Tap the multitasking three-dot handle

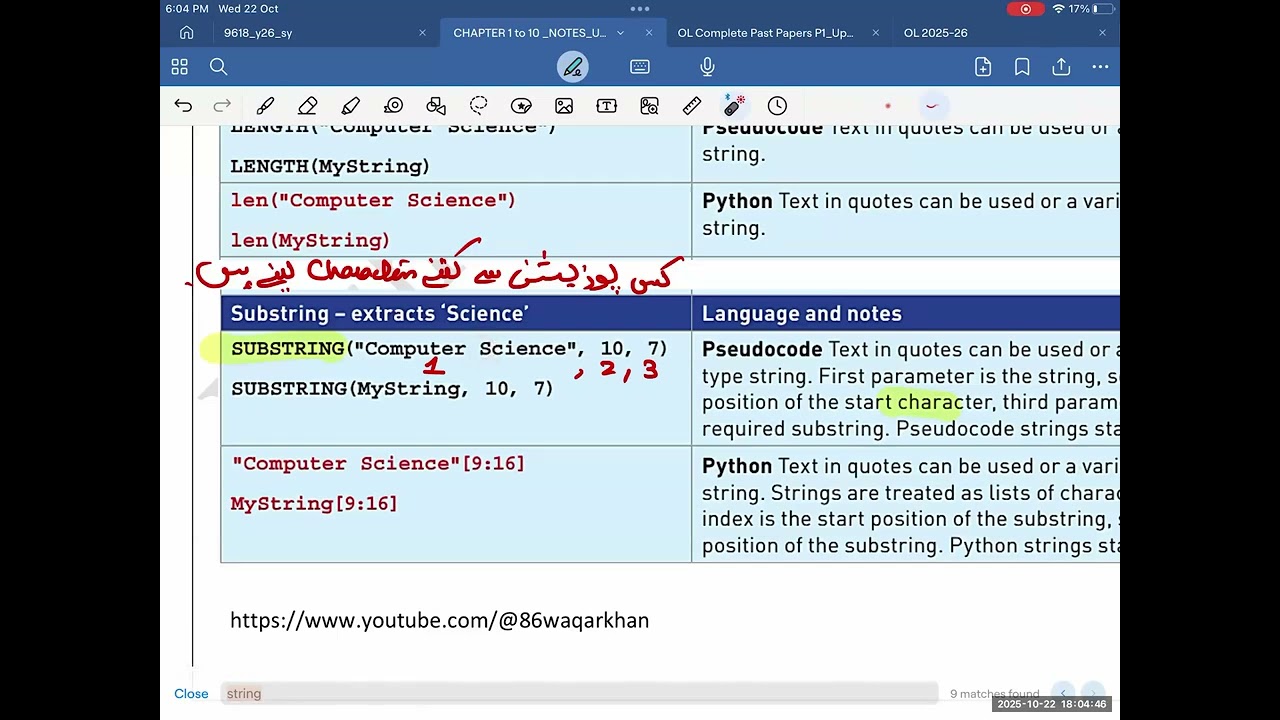(640, 8)
